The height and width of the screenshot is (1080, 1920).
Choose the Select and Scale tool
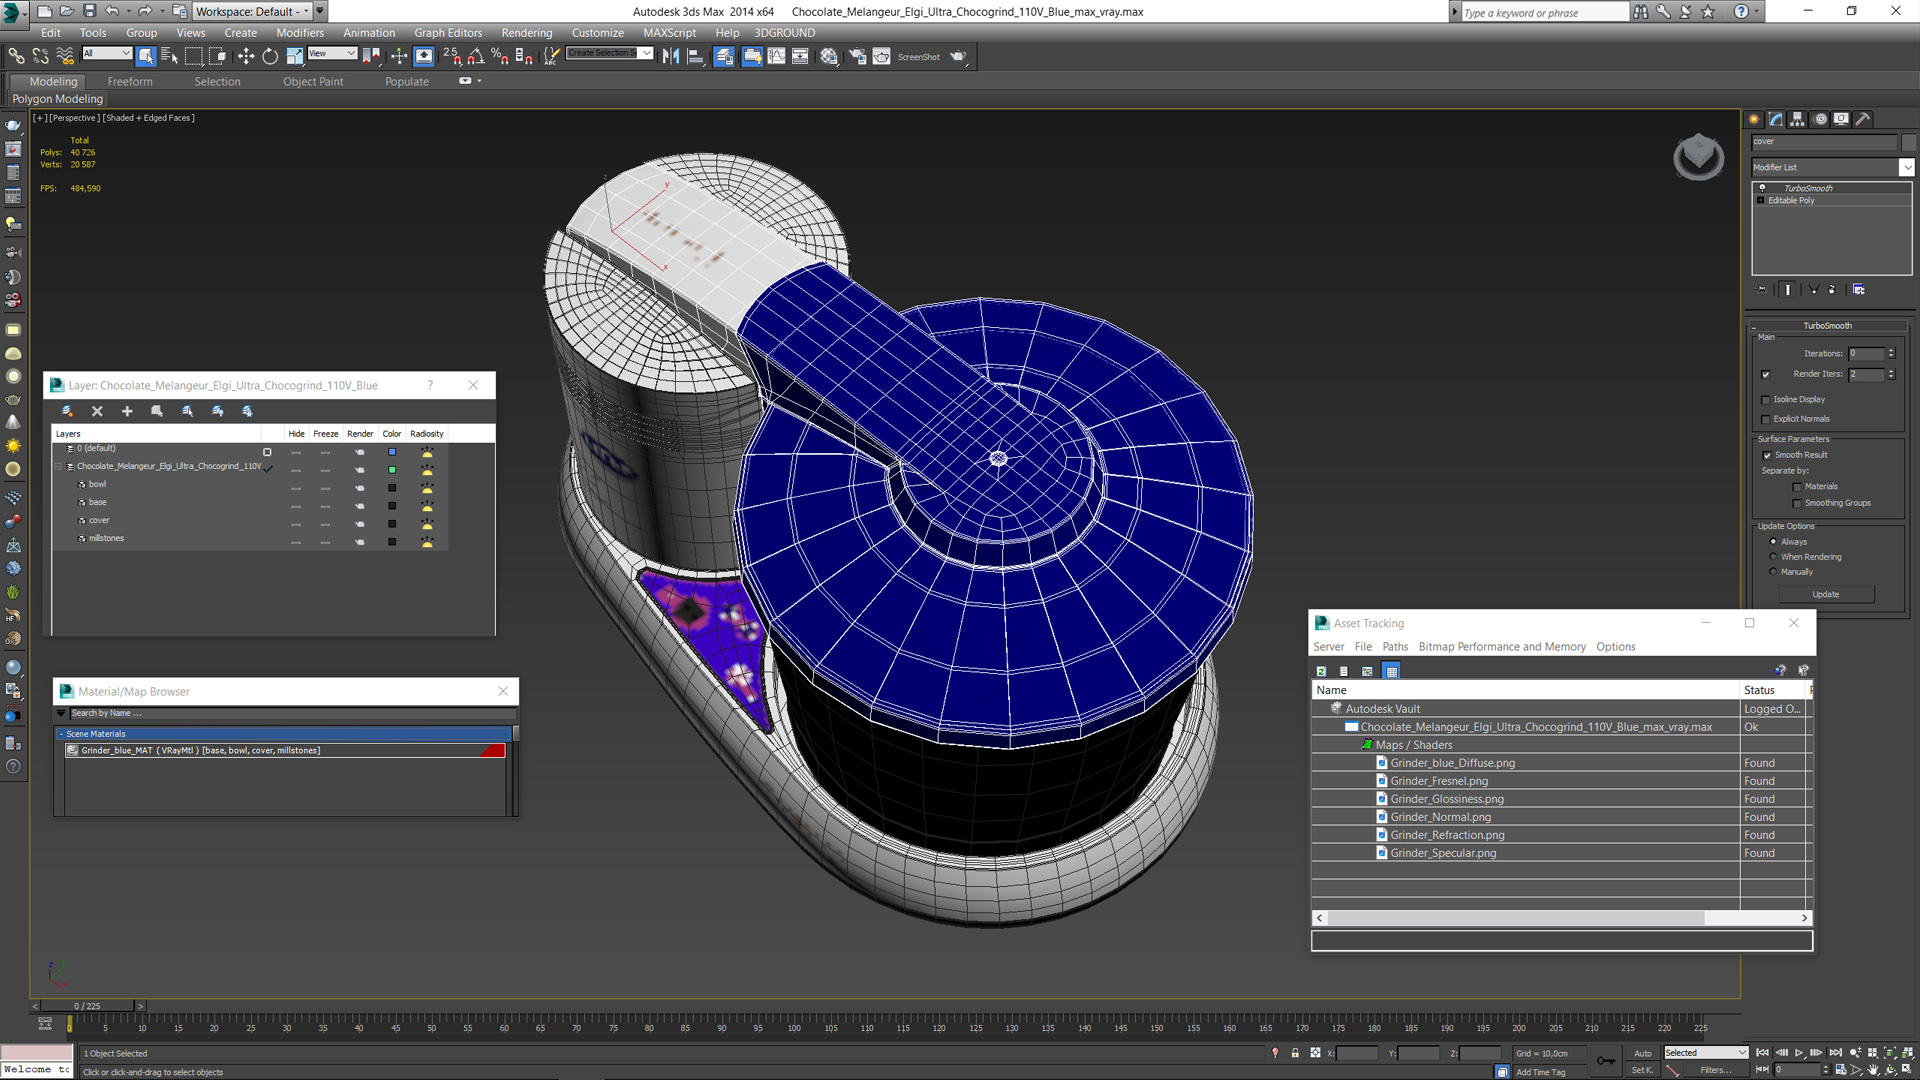click(294, 56)
